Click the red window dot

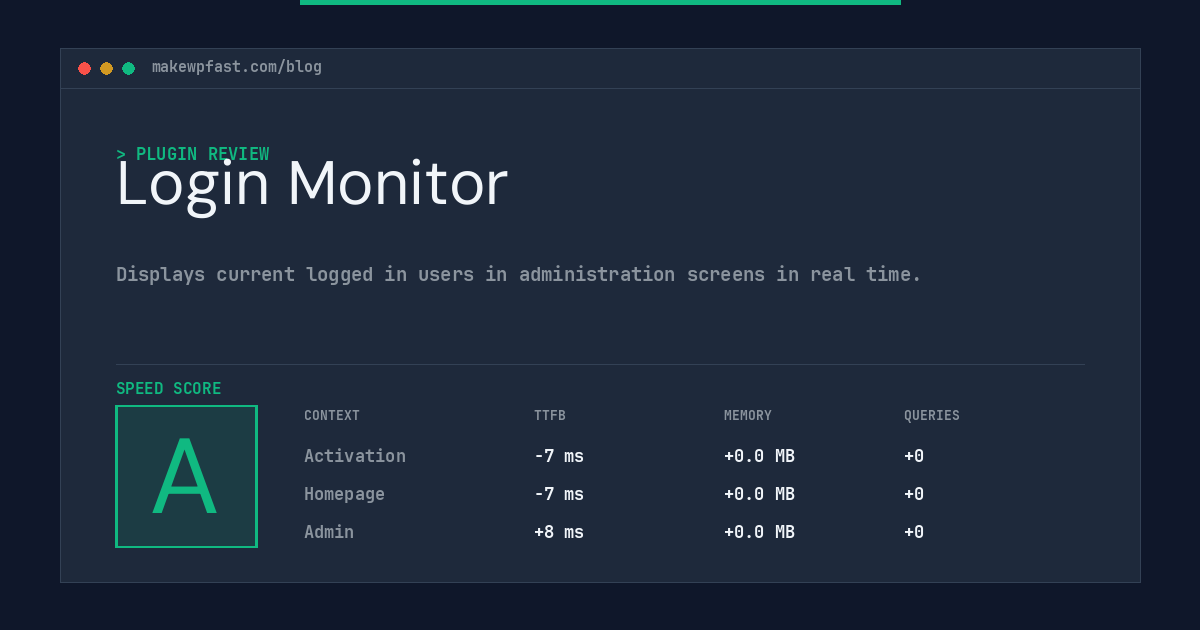click(84, 68)
